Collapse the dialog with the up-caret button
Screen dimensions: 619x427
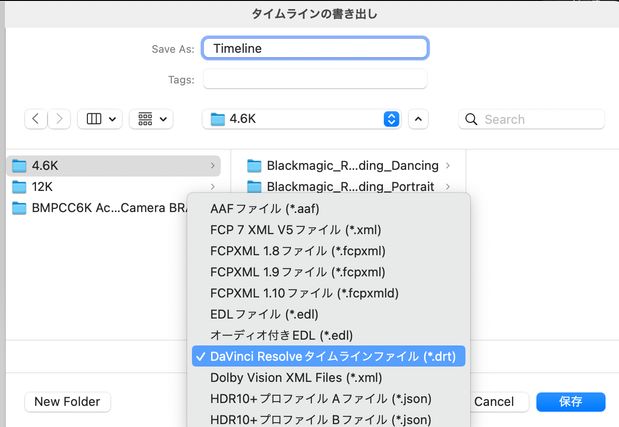point(418,119)
